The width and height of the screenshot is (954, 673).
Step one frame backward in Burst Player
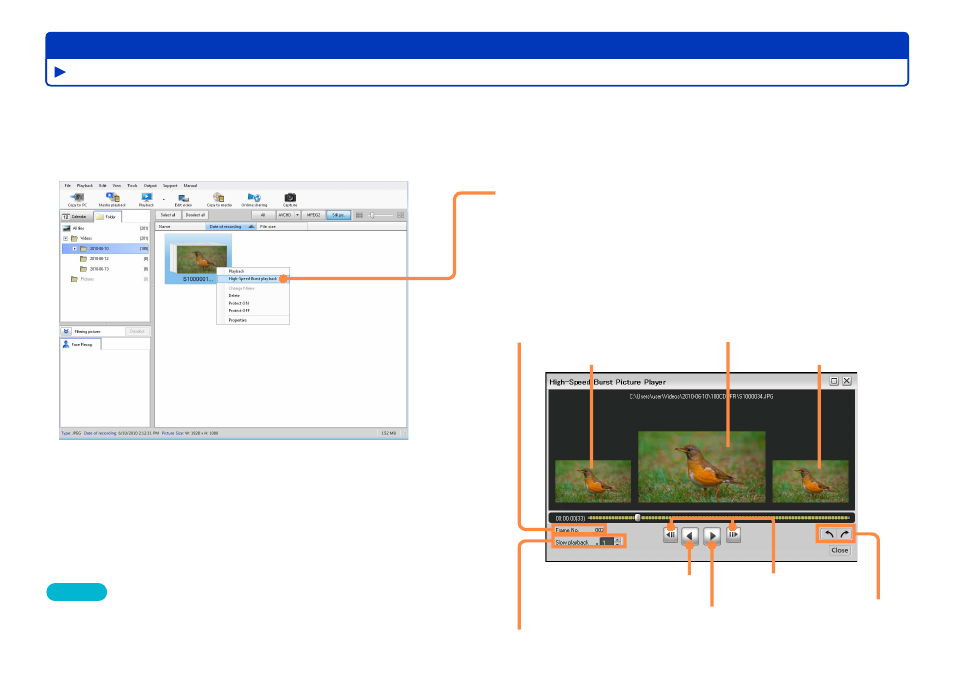point(670,535)
